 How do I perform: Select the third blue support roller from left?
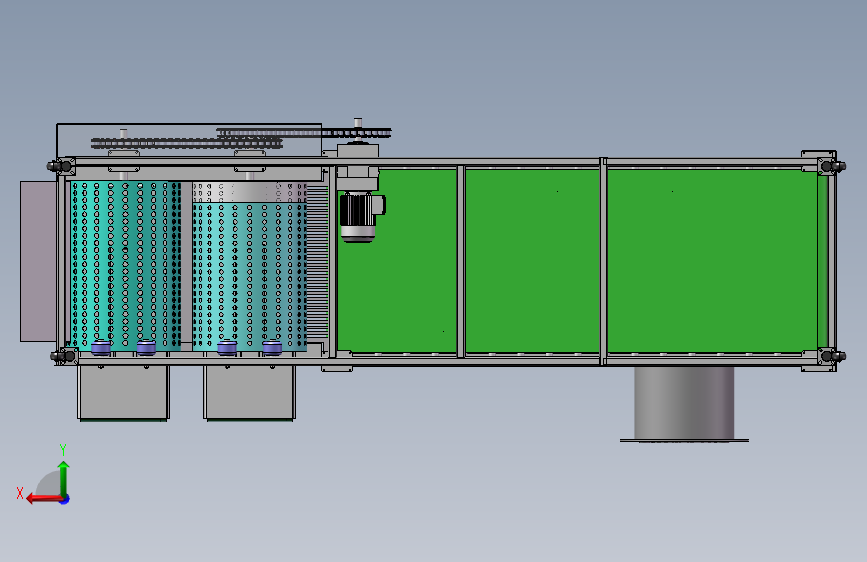(227, 348)
